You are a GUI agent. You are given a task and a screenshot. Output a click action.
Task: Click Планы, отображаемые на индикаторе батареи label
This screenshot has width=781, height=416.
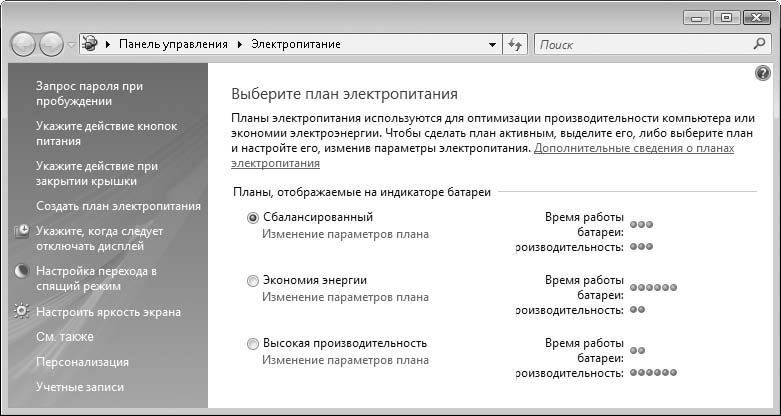[x=362, y=192]
